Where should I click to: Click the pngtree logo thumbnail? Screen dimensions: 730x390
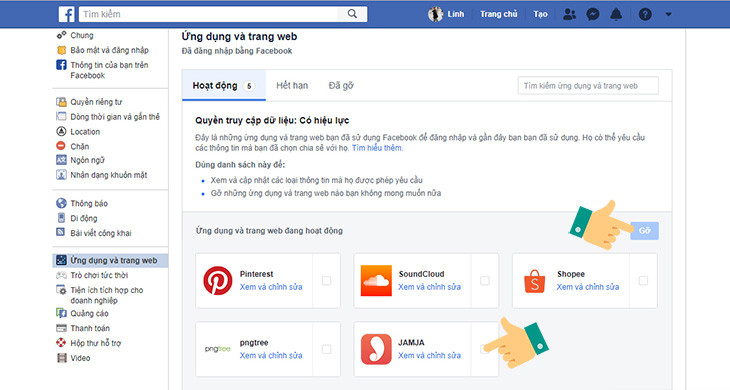(217, 349)
